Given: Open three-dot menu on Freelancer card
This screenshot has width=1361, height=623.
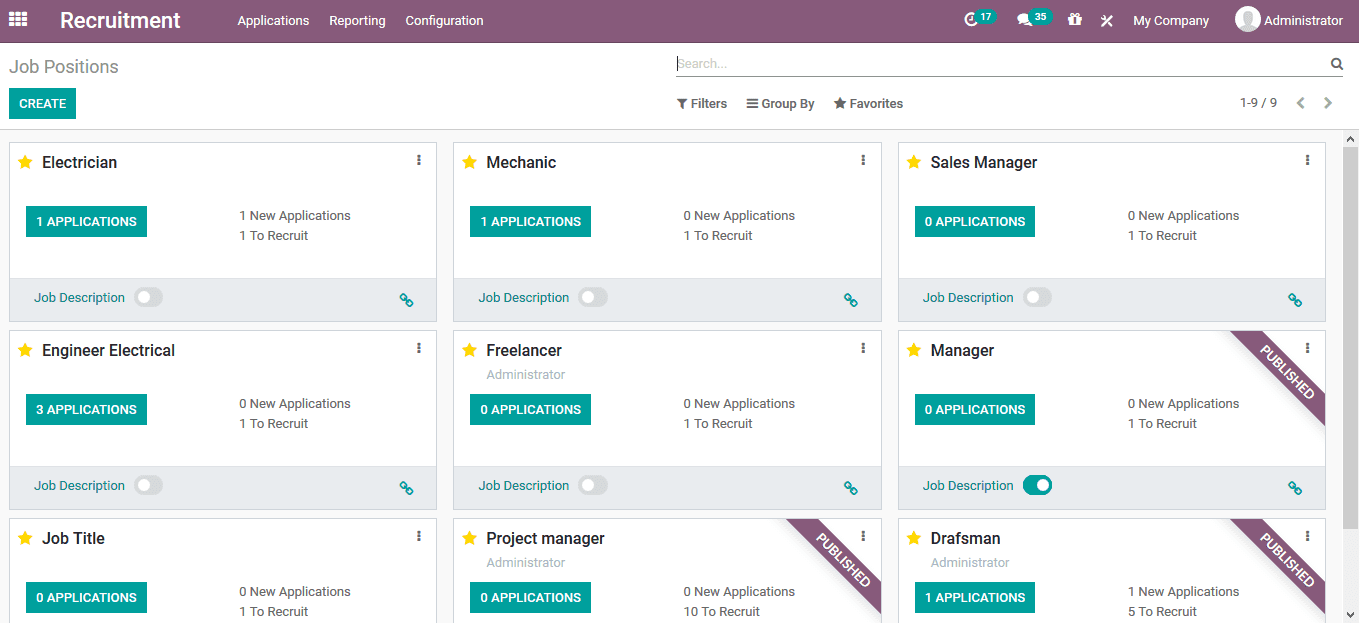Looking at the screenshot, I should (x=863, y=348).
